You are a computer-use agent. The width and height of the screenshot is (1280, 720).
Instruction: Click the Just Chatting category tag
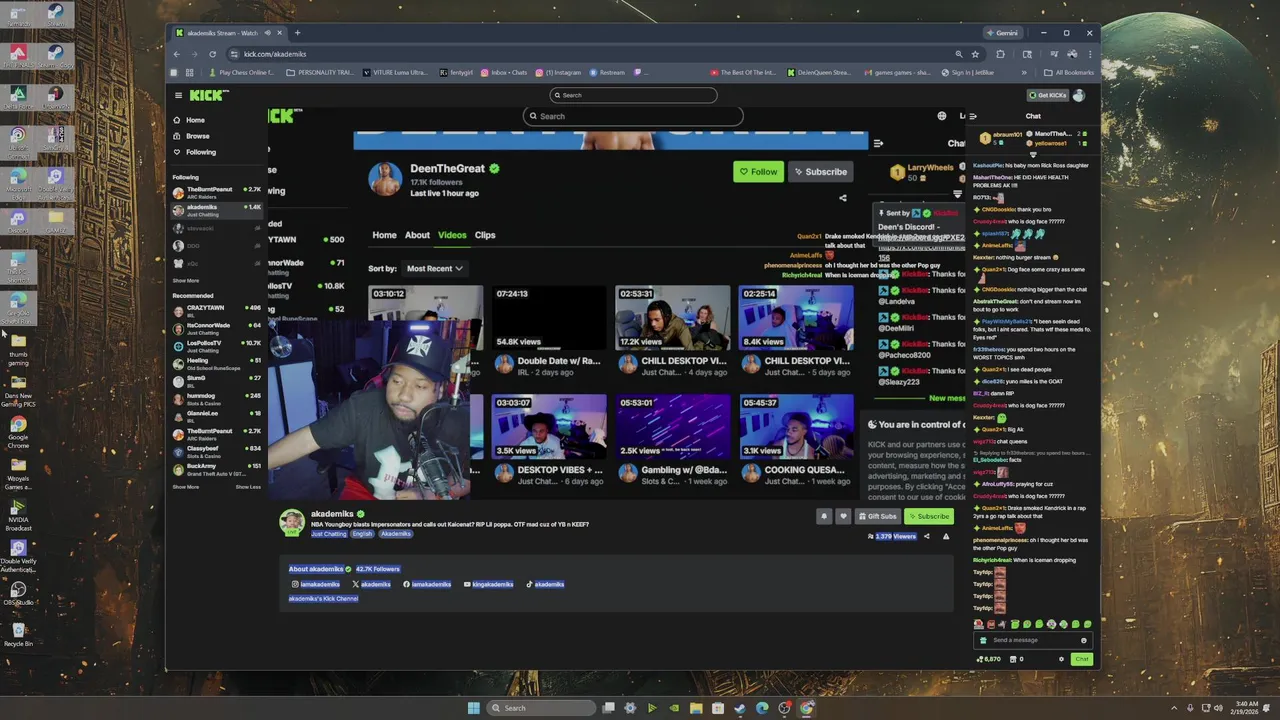click(328, 534)
